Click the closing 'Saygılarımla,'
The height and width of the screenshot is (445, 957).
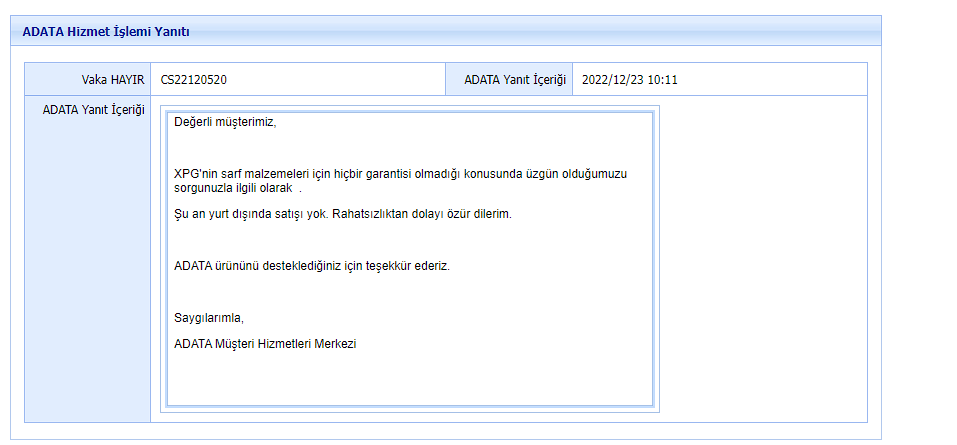point(209,318)
